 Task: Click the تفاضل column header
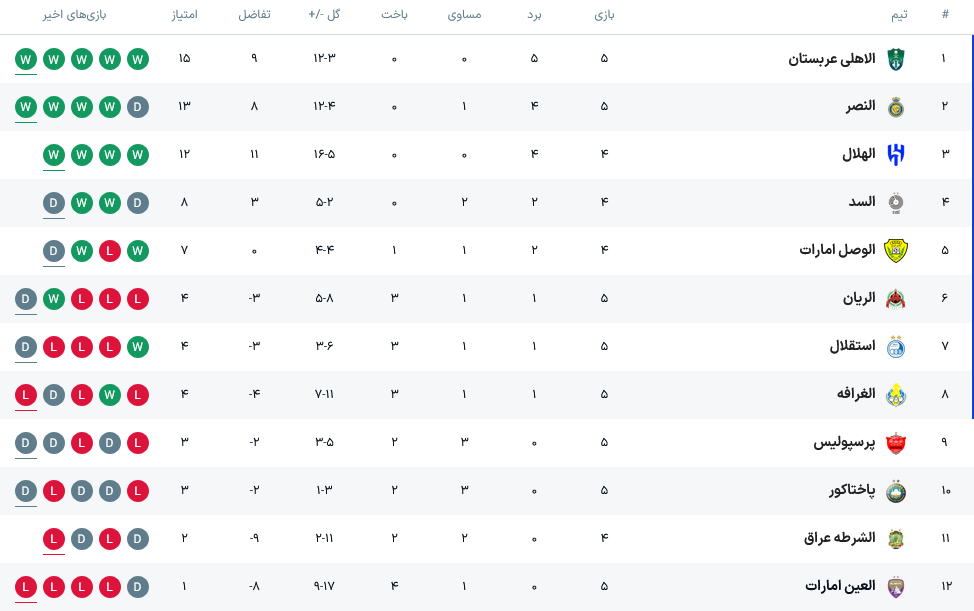pyautogui.click(x=255, y=14)
